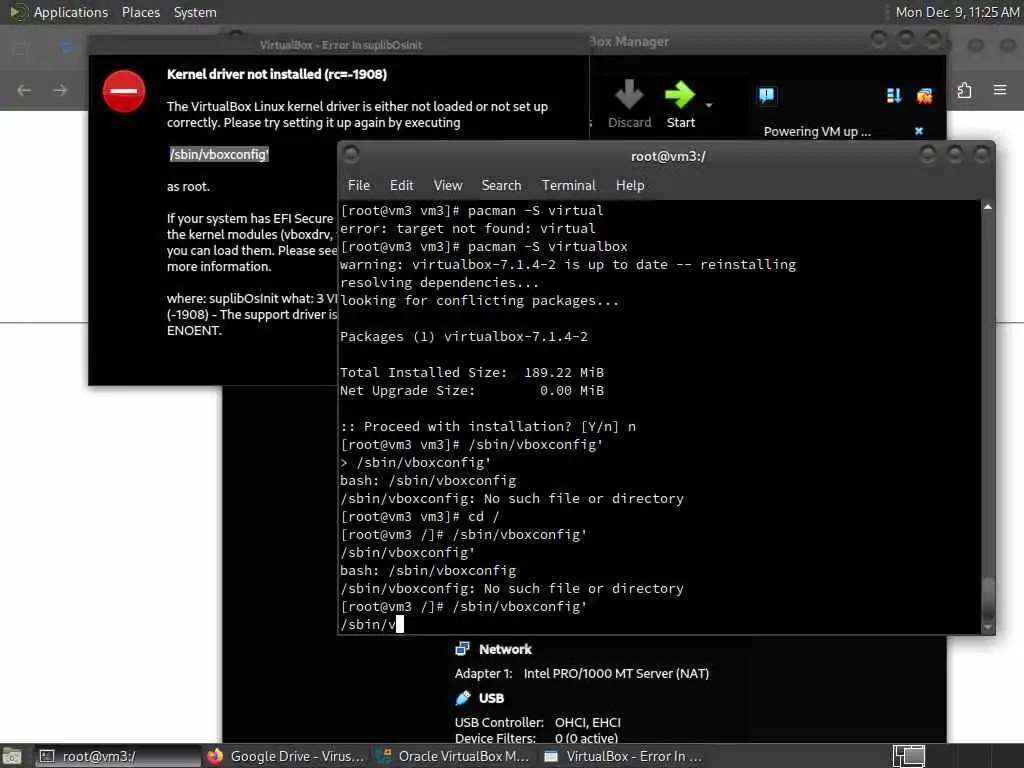Click the 'OHCI, EHCI' USB controller value
This screenshot has width=1024, height=768.
click(x=588, y=722)
